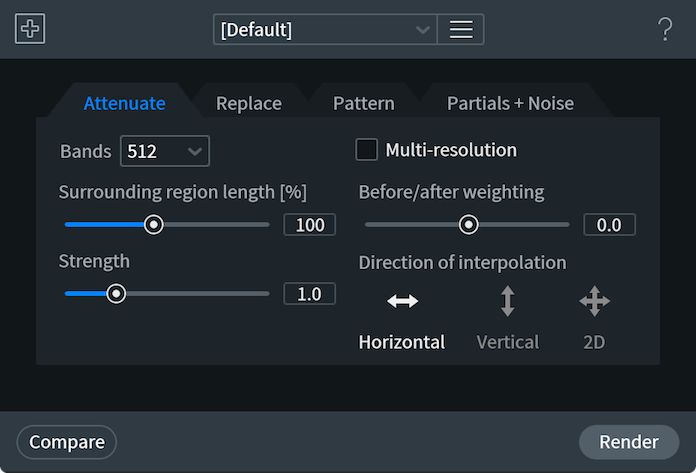The height and width of the screenshot is (473, 696).
Task: Click the Render button
Action: tap(629, 442)
